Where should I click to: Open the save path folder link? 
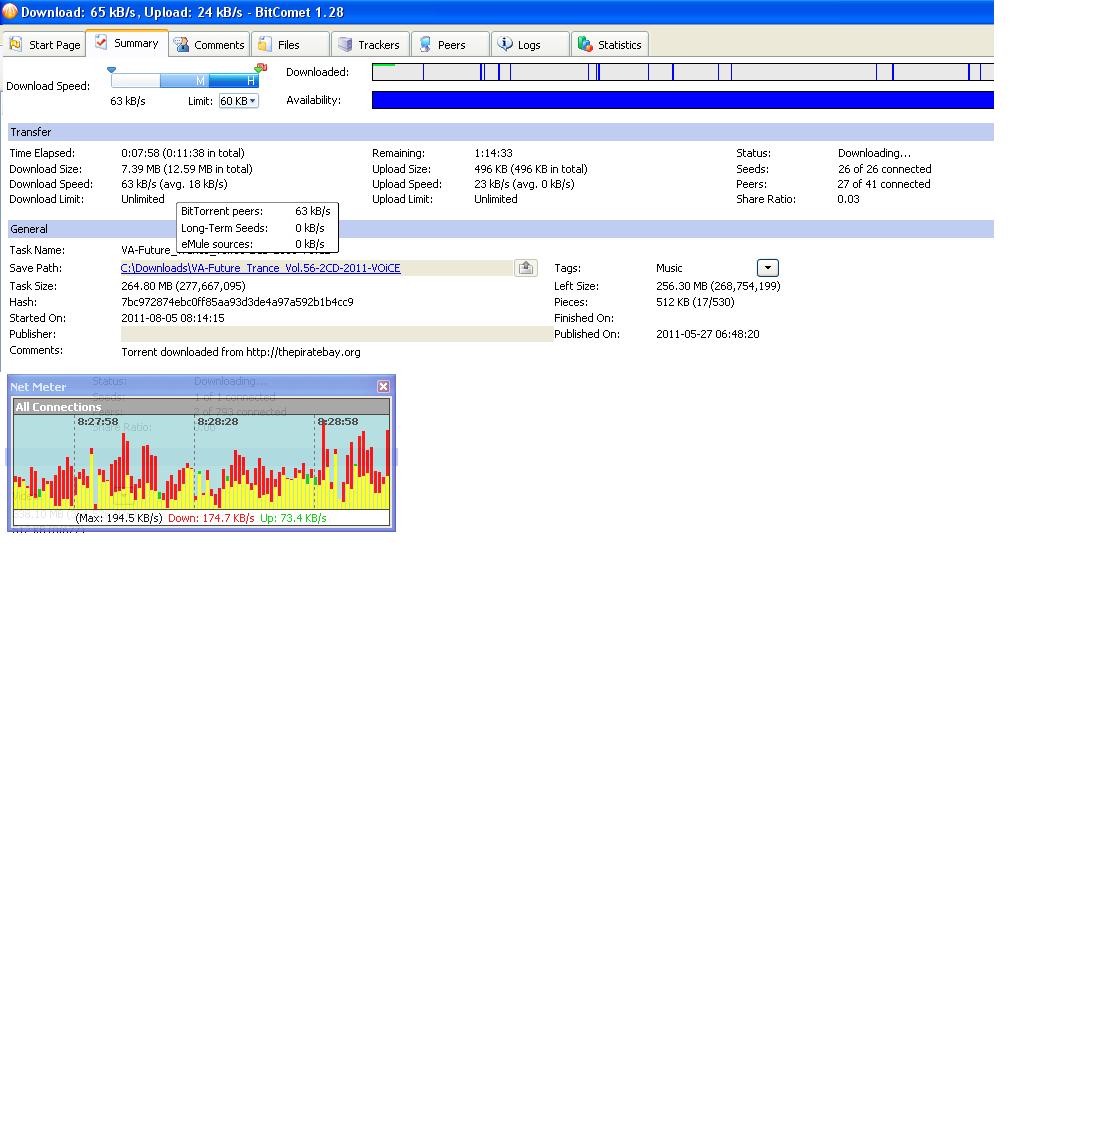(260, 268)
